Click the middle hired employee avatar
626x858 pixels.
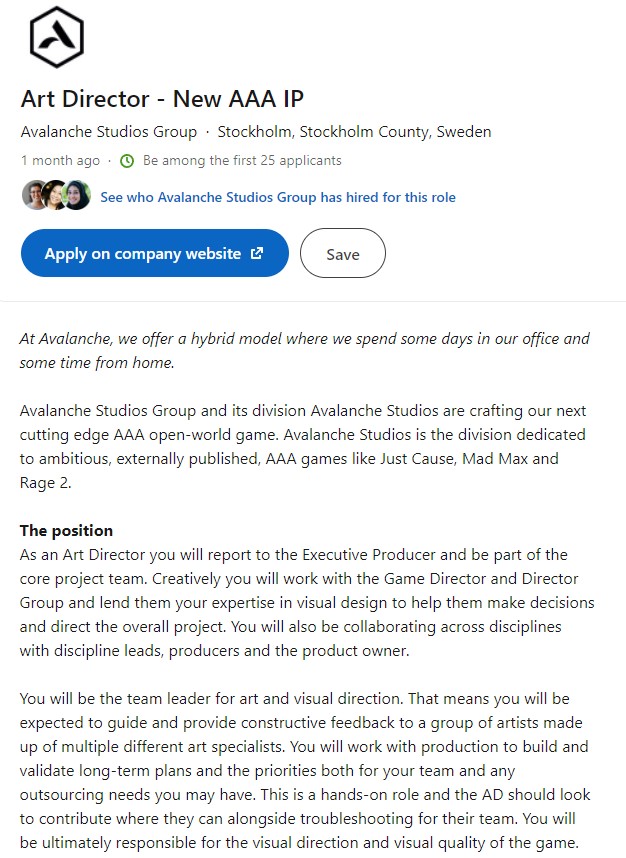coord(55,195)
